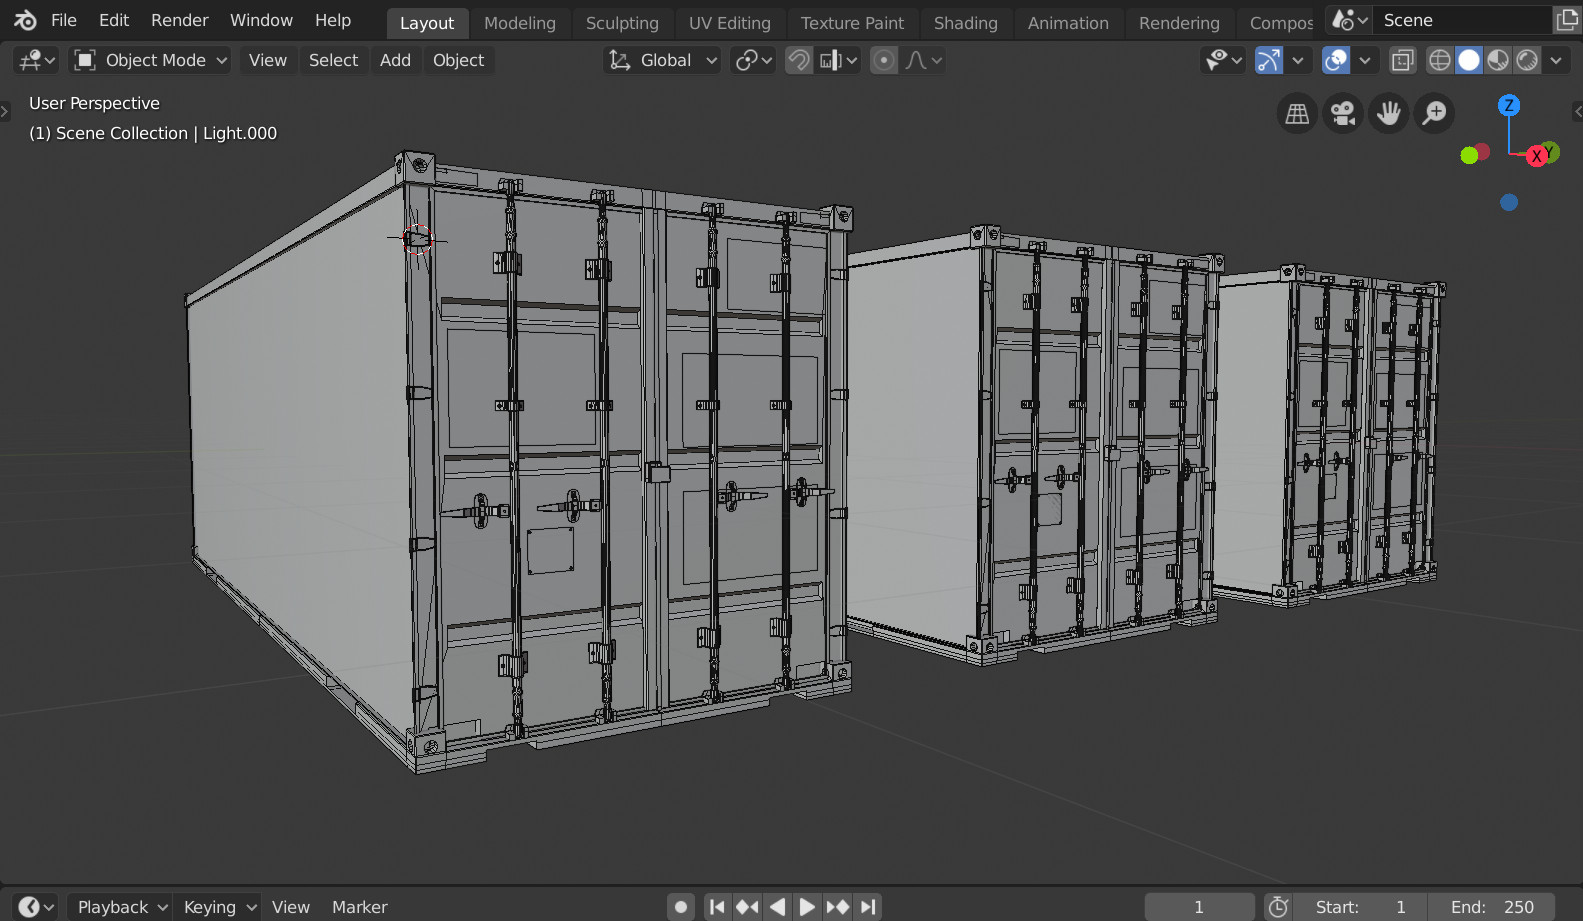The height and width of the screenshot is (921, 1583).
Task: Open the Edit menu
Action: coord(114,20)
